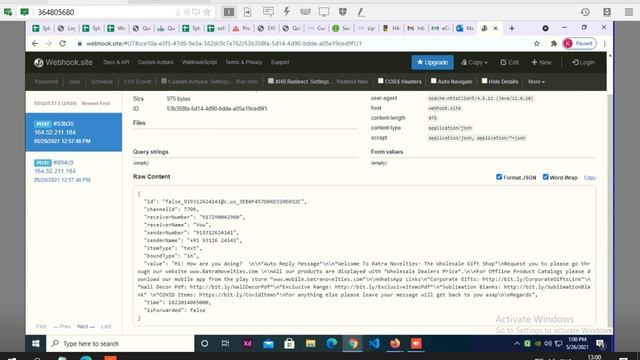This screenshot has height=360, width=640.
Task: Click the New button in header
Action: point(541,62)
